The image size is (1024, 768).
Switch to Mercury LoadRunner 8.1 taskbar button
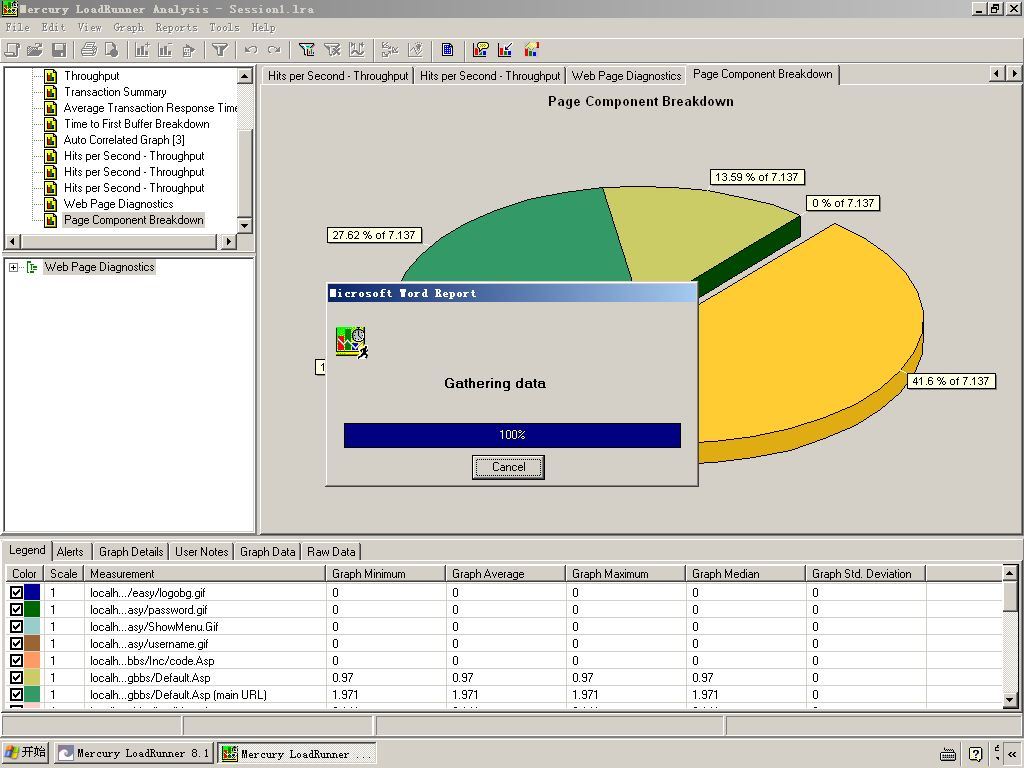134,753
